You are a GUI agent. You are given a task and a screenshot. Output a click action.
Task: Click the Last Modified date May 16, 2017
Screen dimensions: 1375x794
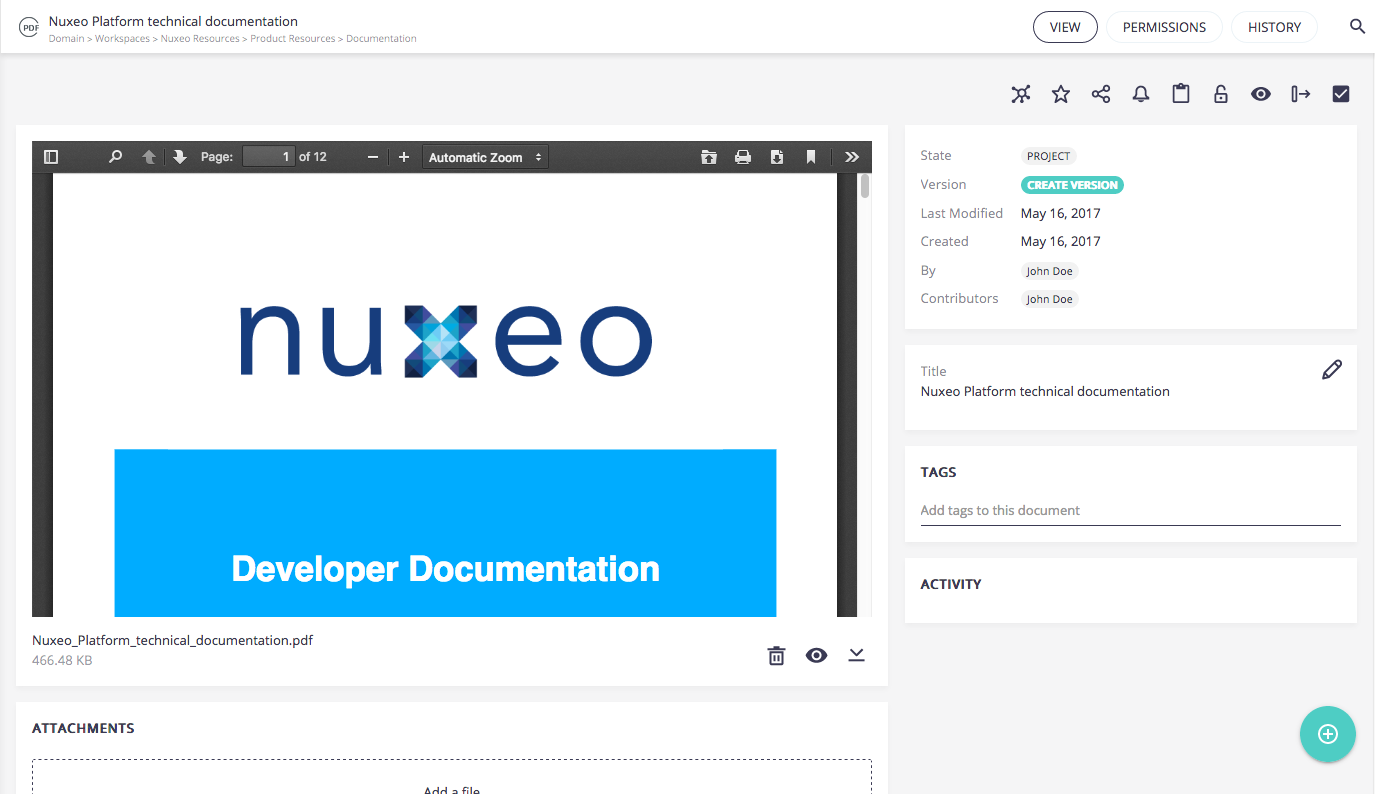(x=1060, y=213)
